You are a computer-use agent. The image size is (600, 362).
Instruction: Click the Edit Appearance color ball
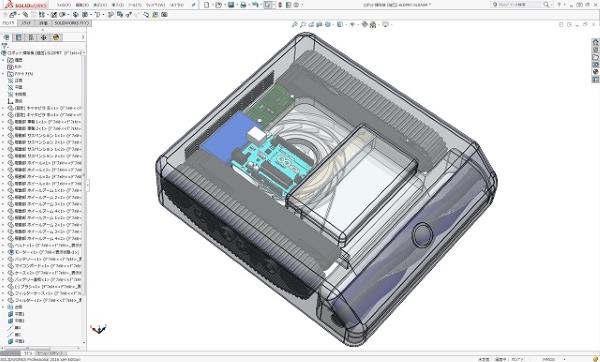pyautogui.click(x=364, y=24)
